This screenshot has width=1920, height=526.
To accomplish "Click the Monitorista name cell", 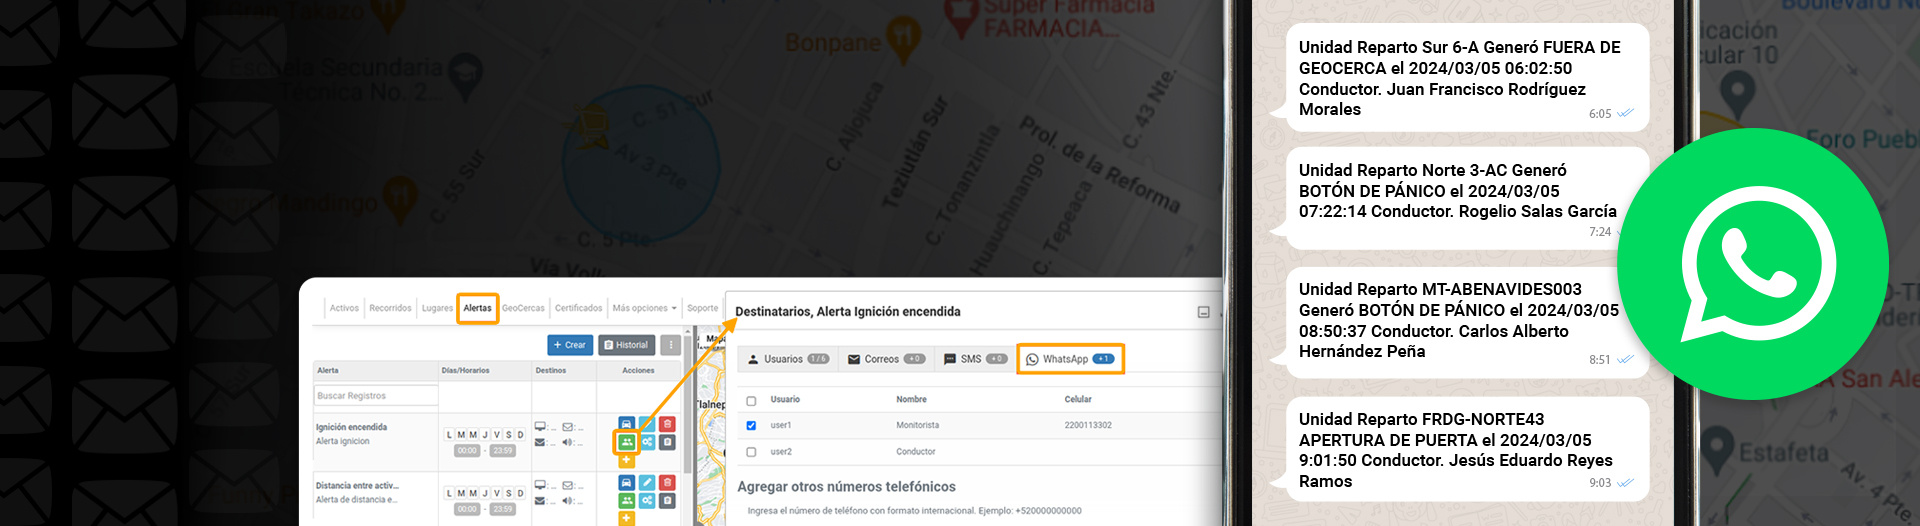I will pos(917,425).
